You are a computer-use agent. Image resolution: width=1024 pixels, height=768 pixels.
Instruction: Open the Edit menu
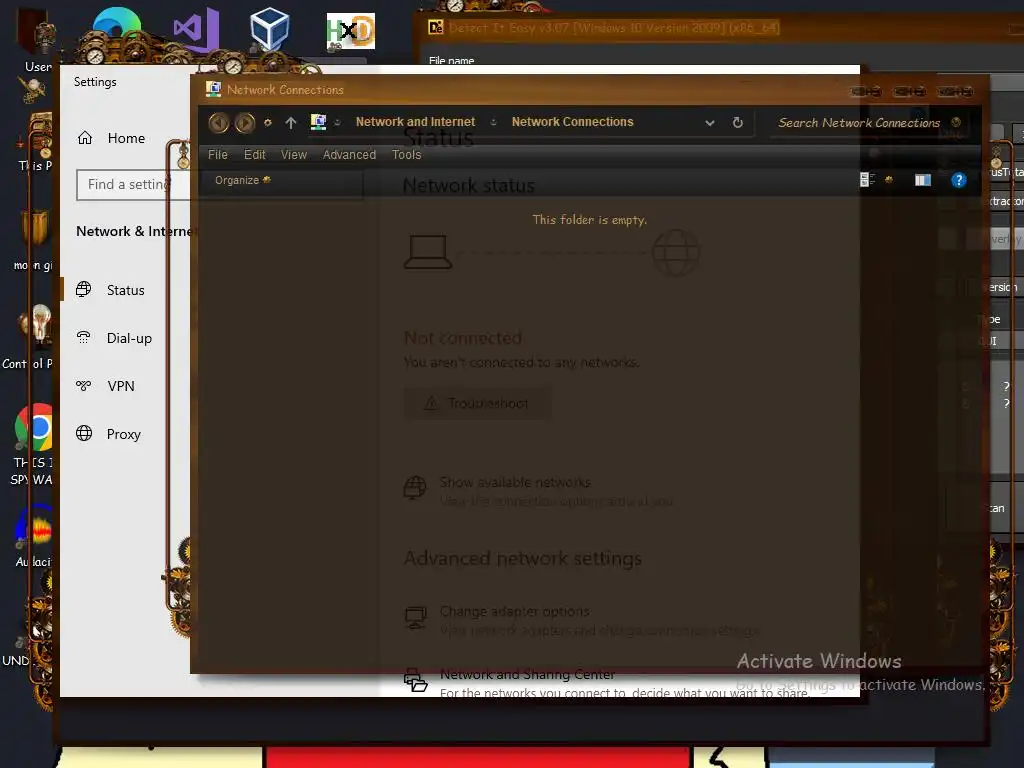pyautogui.click(x=254, y=155)
